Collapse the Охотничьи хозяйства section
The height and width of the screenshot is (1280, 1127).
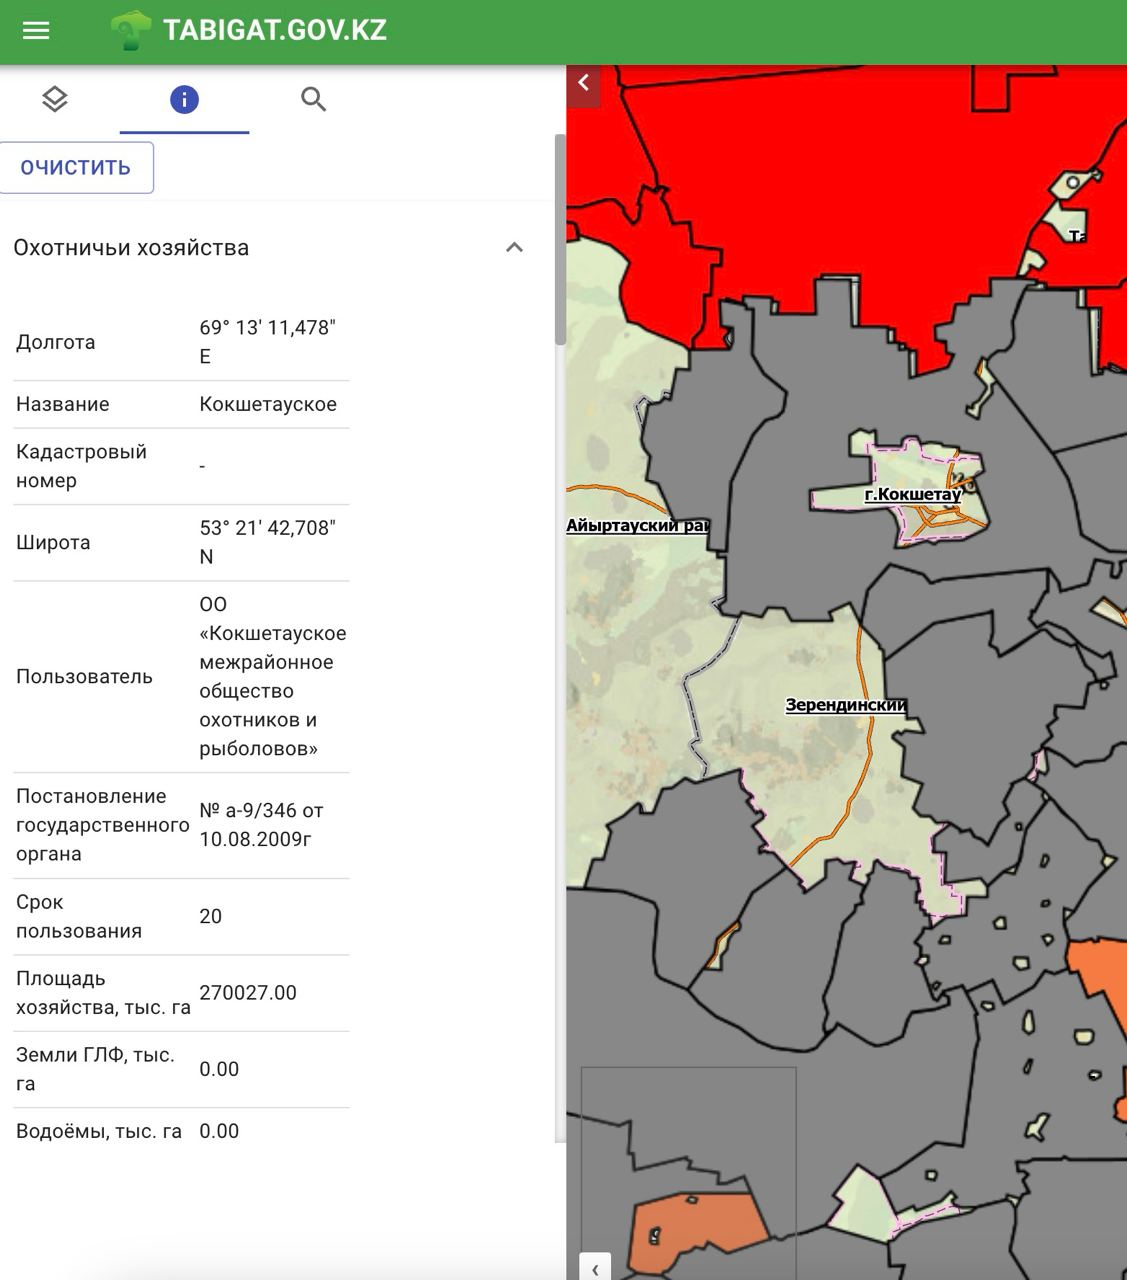coord(514,248)
